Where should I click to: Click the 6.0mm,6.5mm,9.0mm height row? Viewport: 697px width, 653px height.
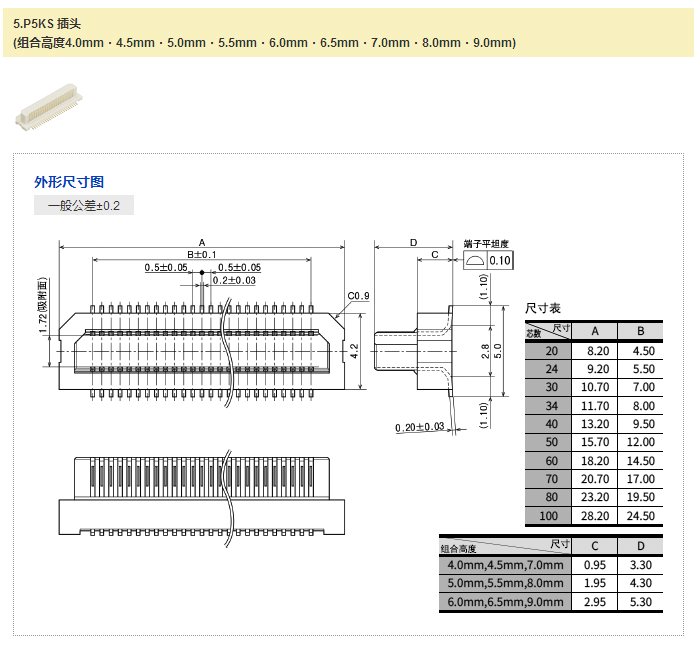point(506,602)
